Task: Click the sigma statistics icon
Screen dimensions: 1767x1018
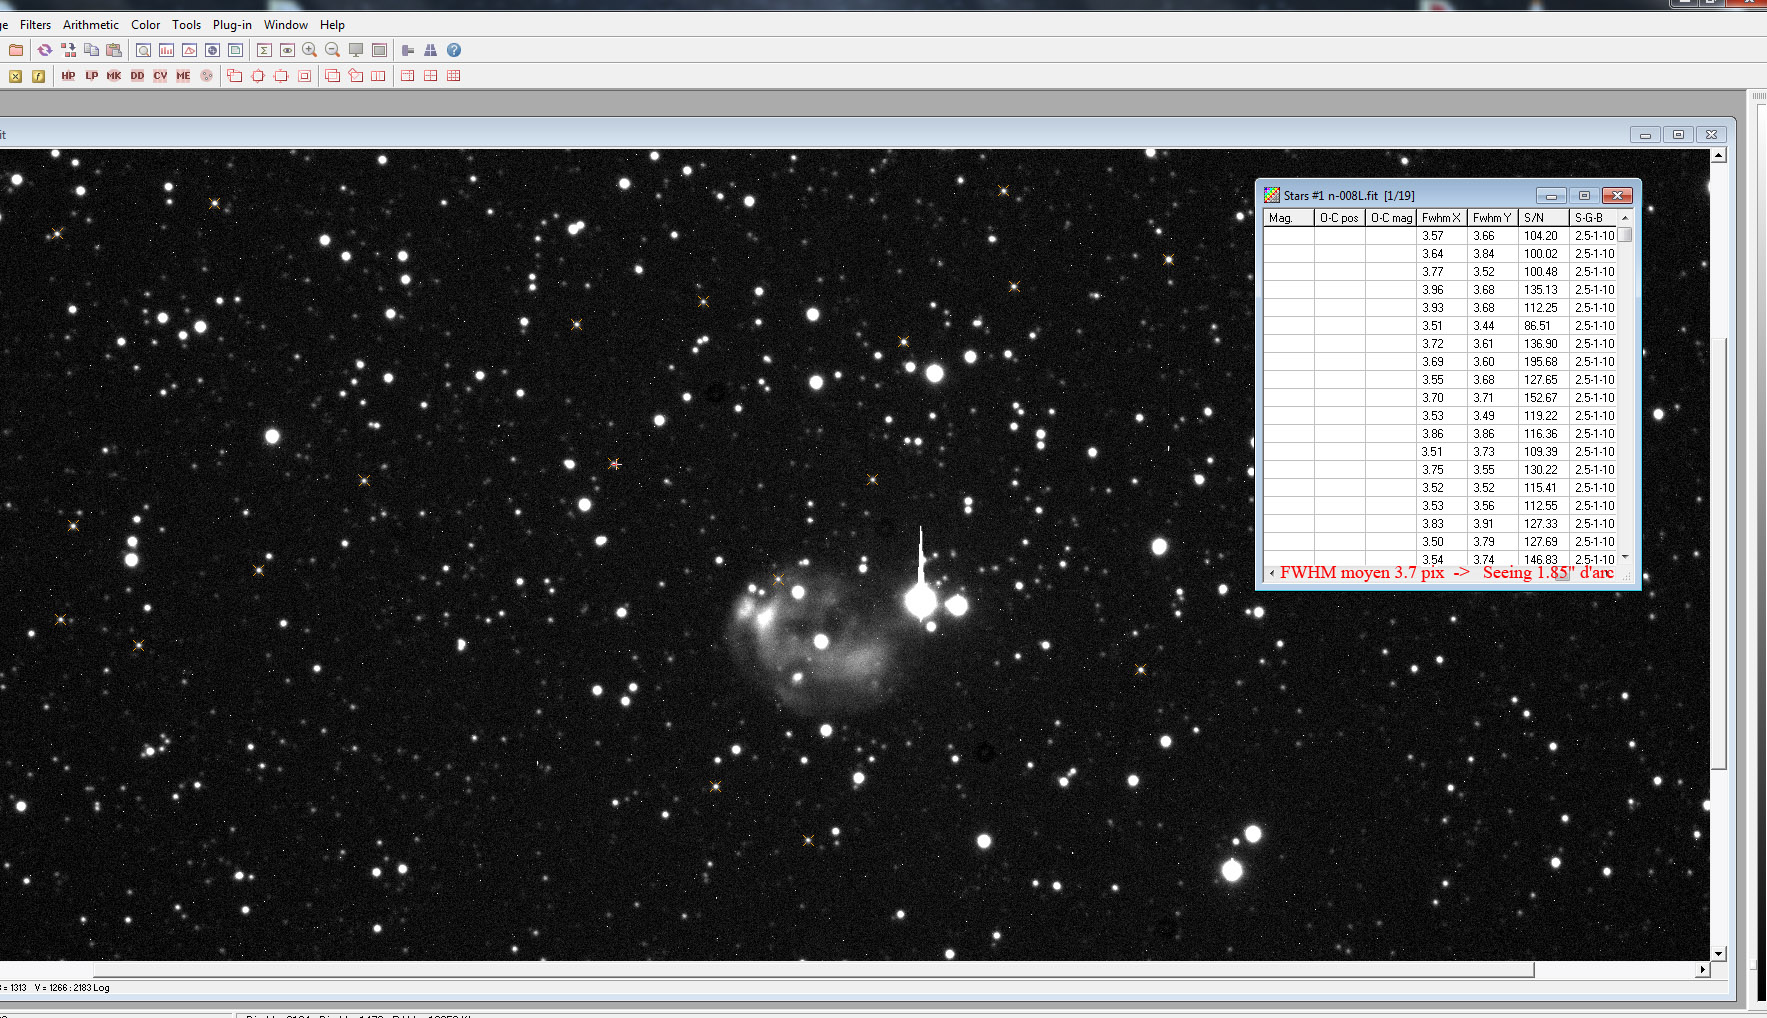Action: click(x=264, y=50)
